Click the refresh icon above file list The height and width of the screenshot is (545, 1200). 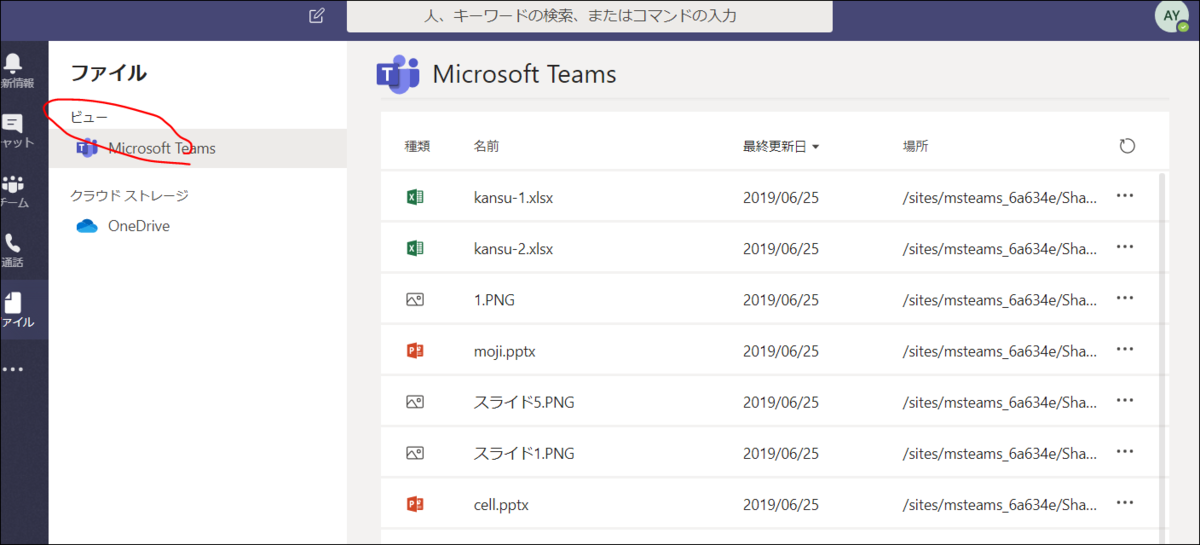1127,146
